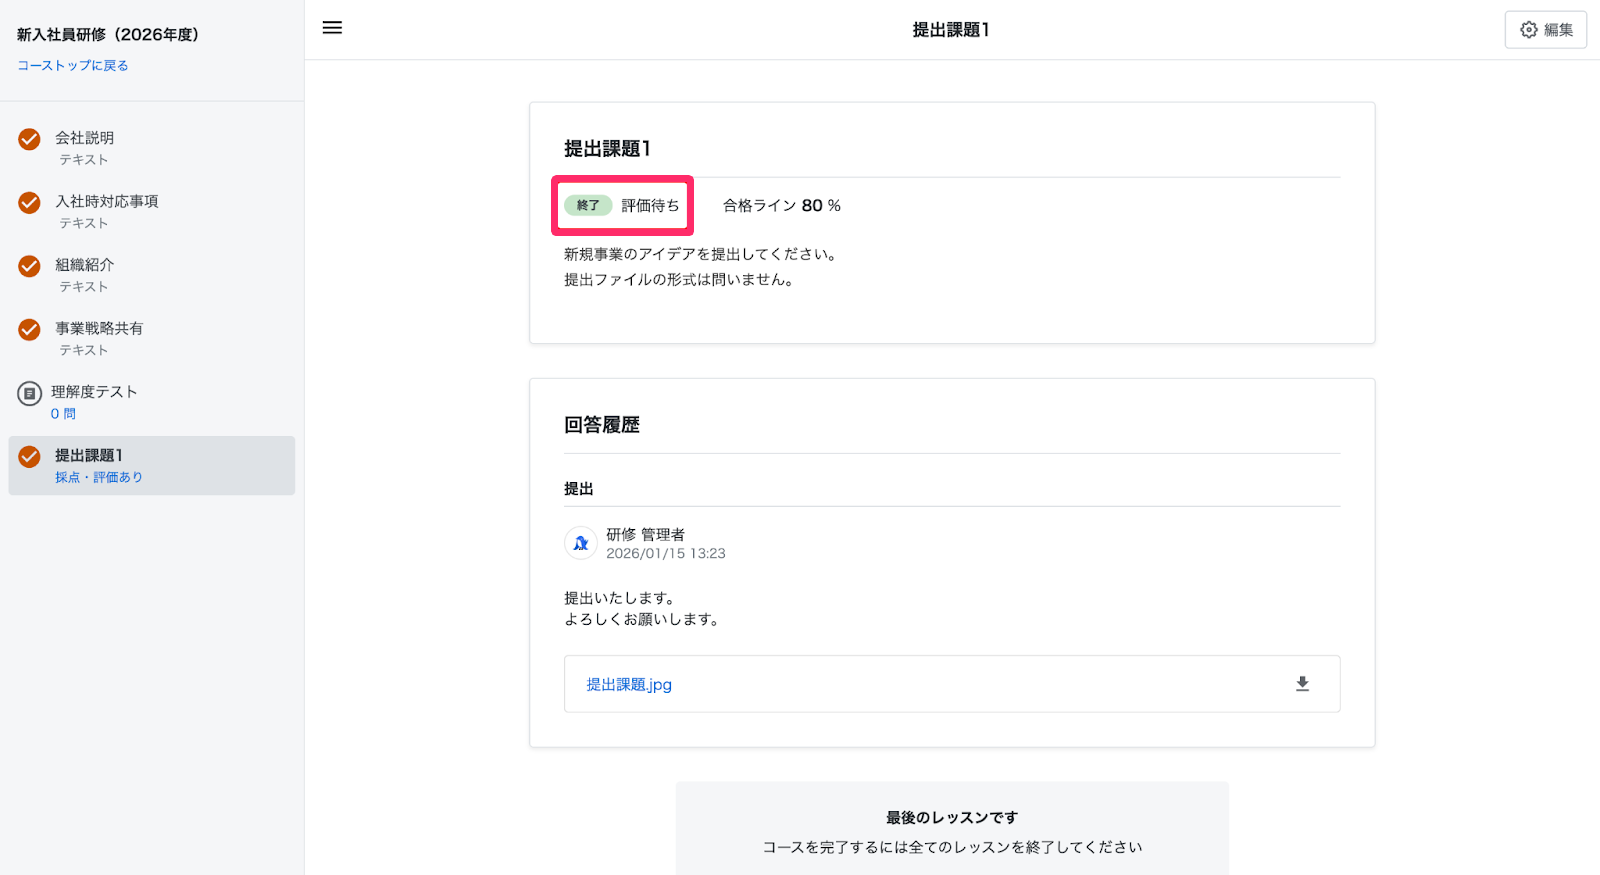1600x875 pixels.
Task: Click the 研修 管理者 avatar icon
Action: 581,543
